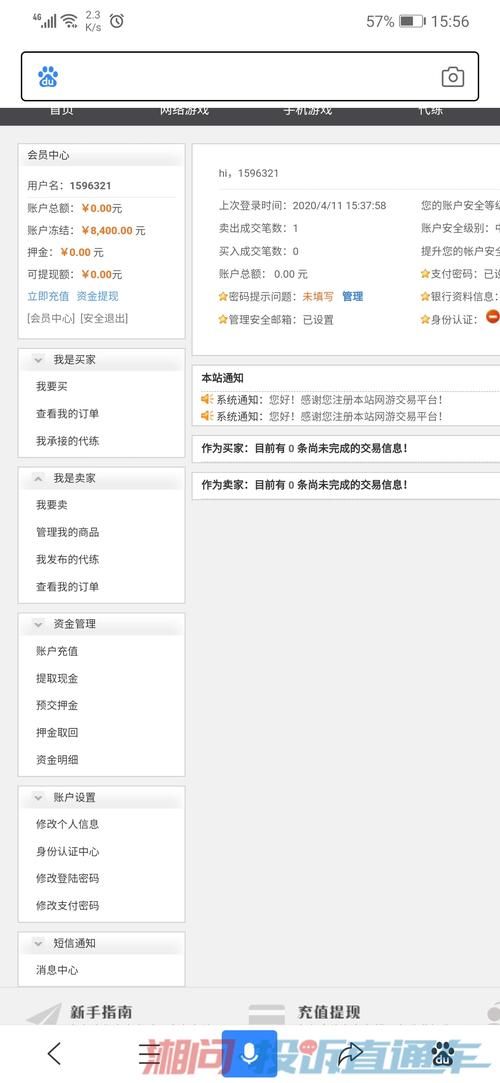This screenshot has width=500, height=1083.
Task: Click the Baidu search input field
Action: pos(250,77)
